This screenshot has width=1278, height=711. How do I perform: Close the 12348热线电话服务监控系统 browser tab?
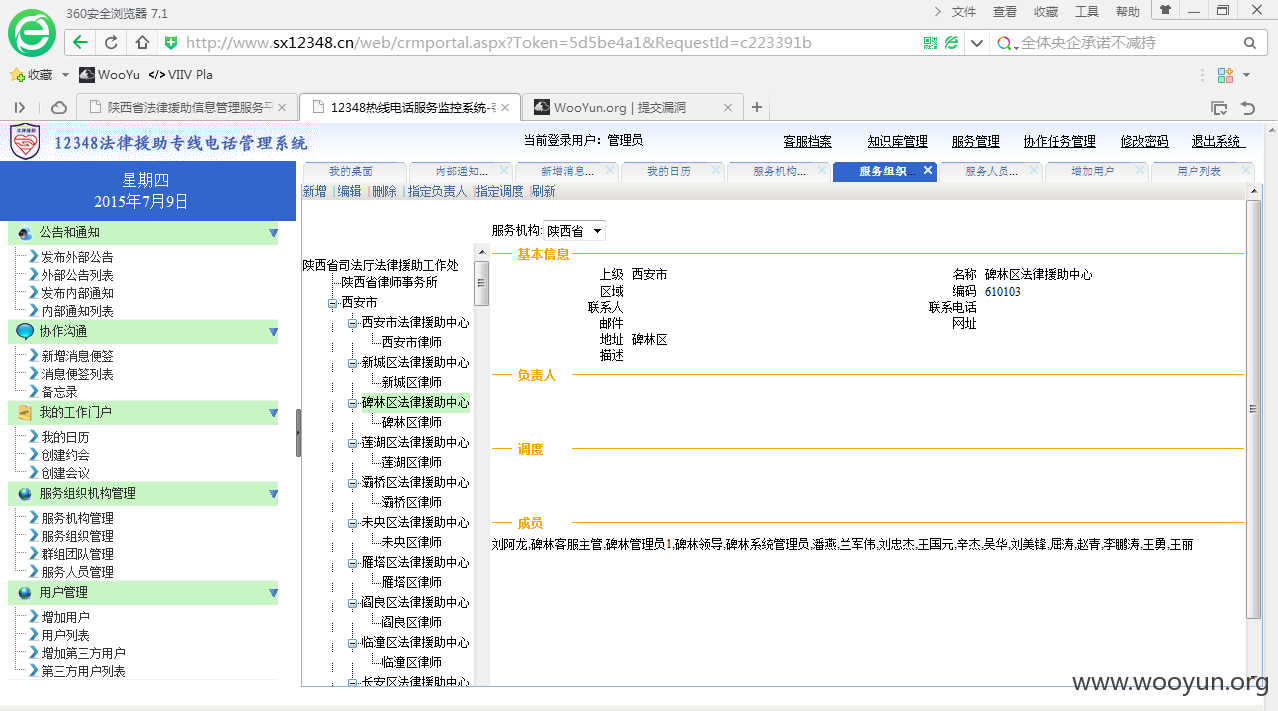click(505, 107)
